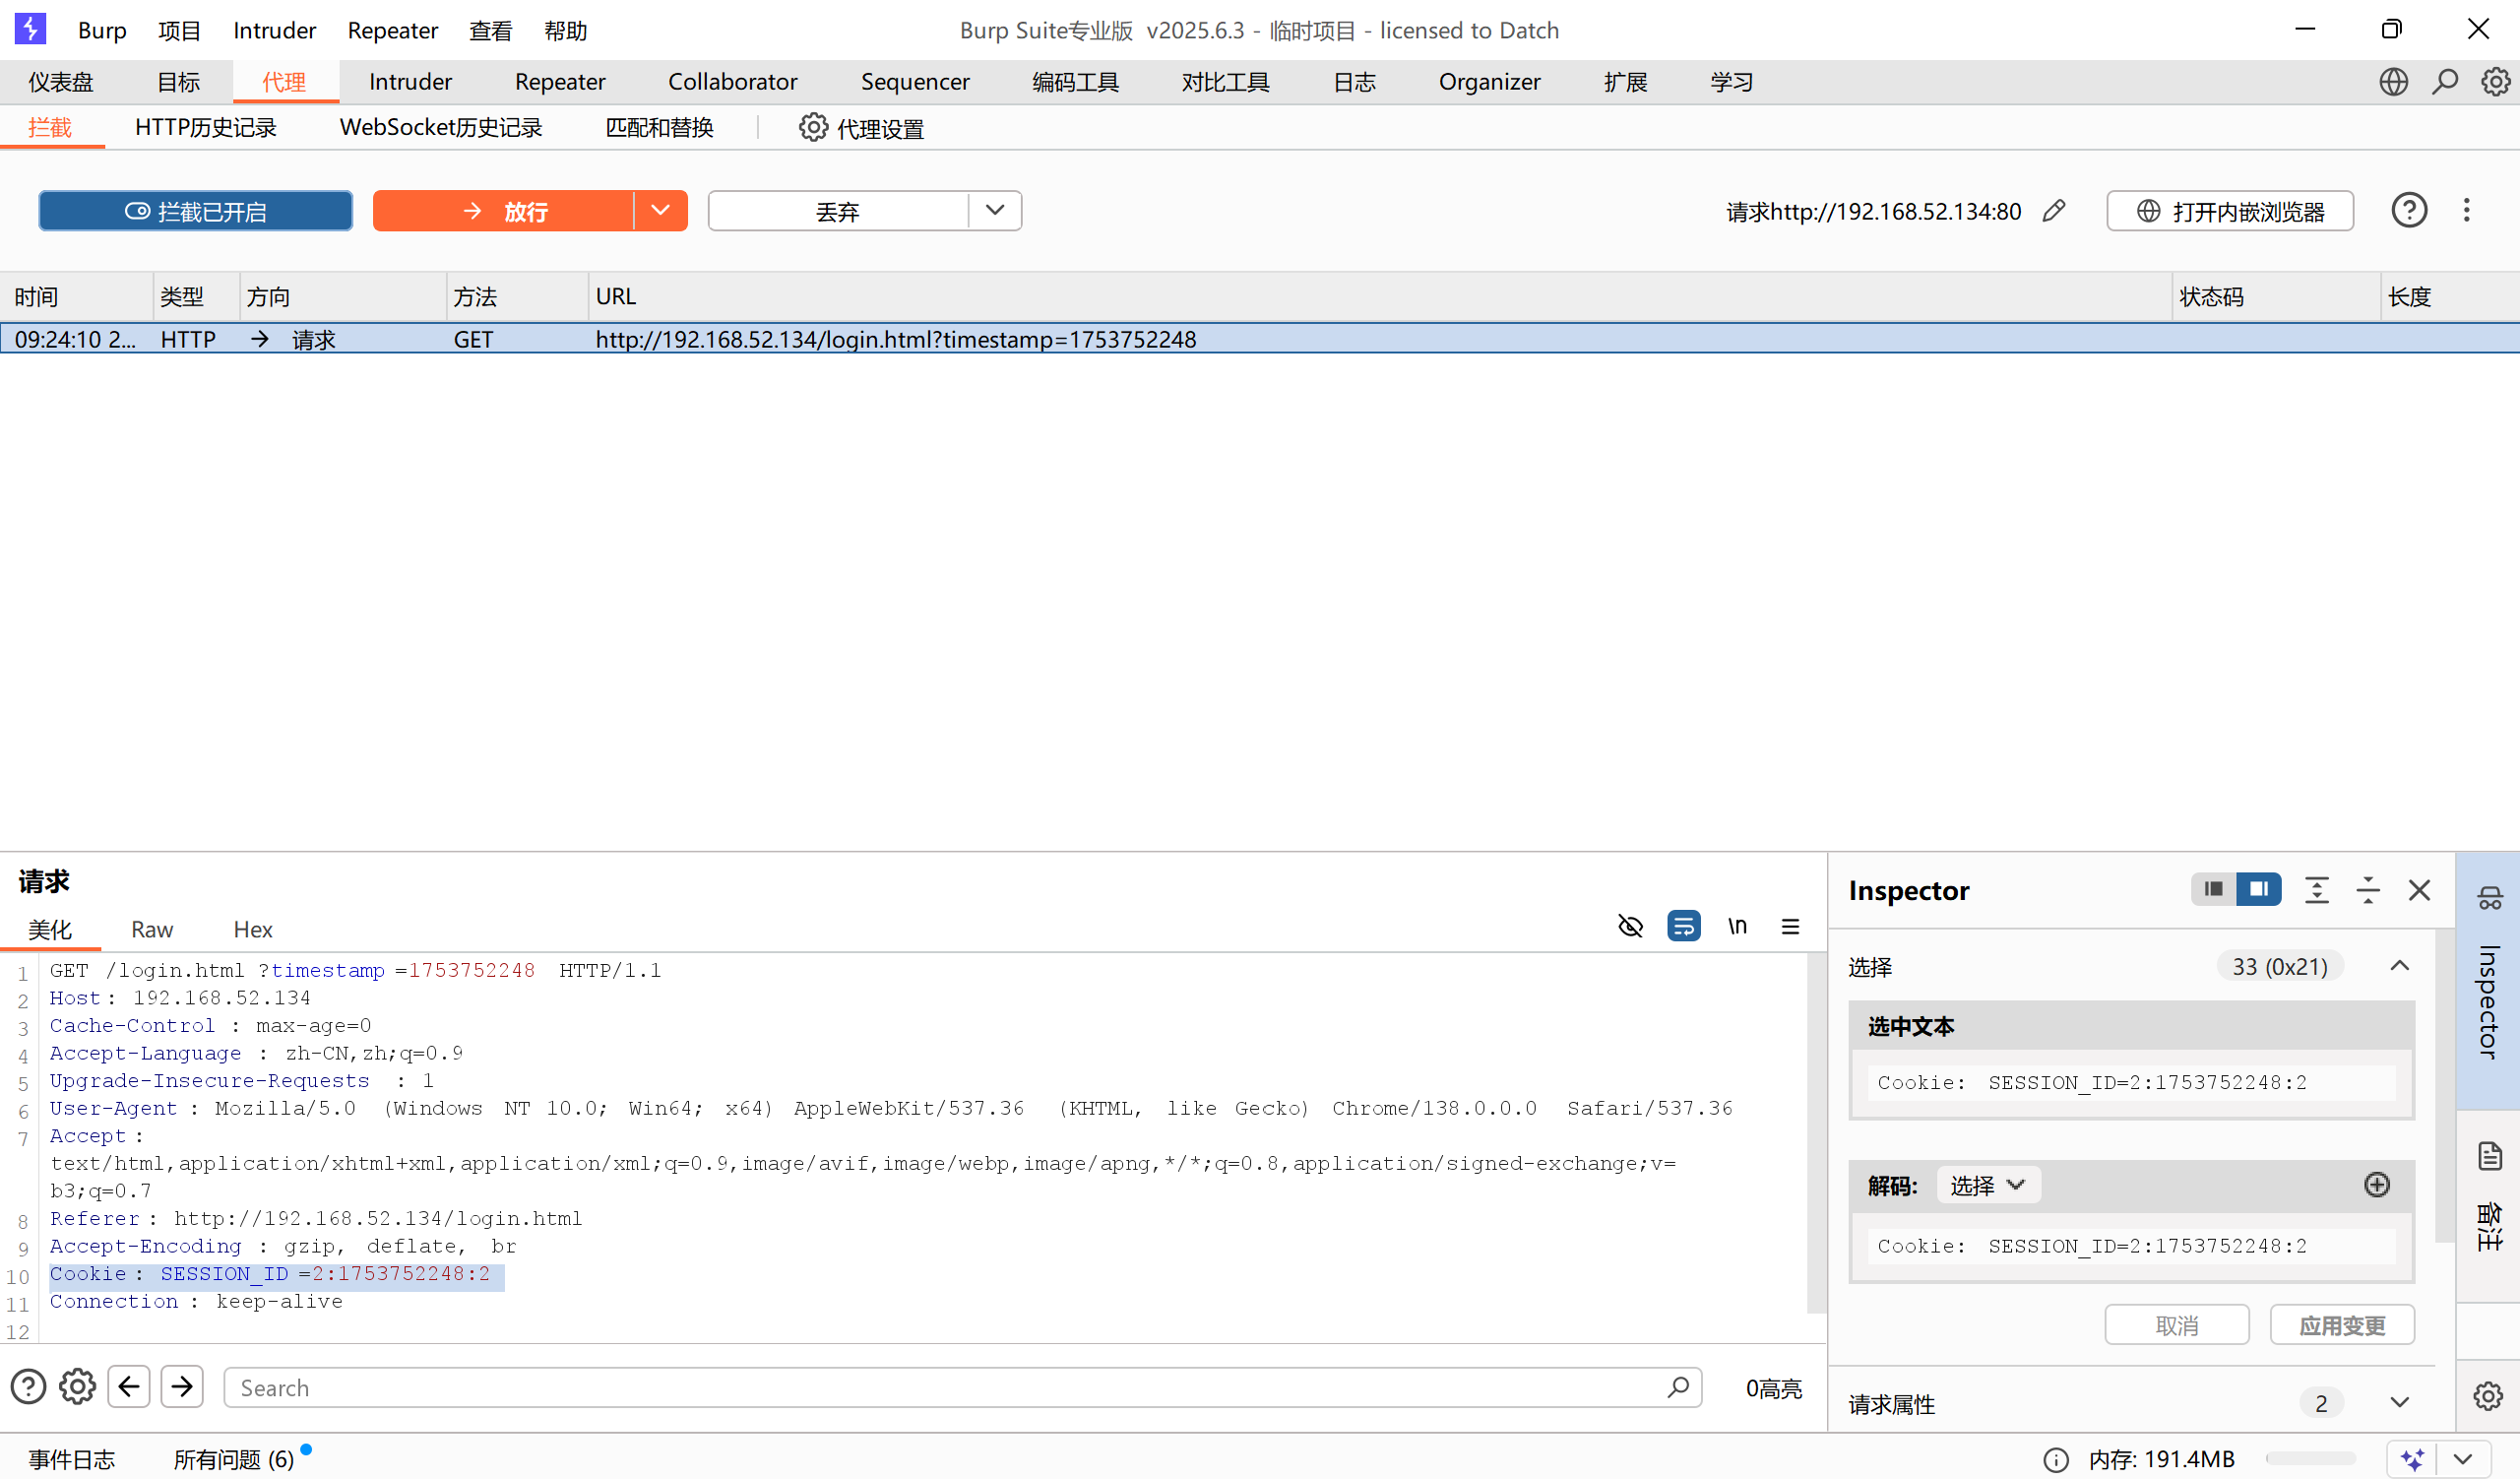Open the decode type select dropdown
The width and height of the screenshot is (2520, 1479).
1988,1185
